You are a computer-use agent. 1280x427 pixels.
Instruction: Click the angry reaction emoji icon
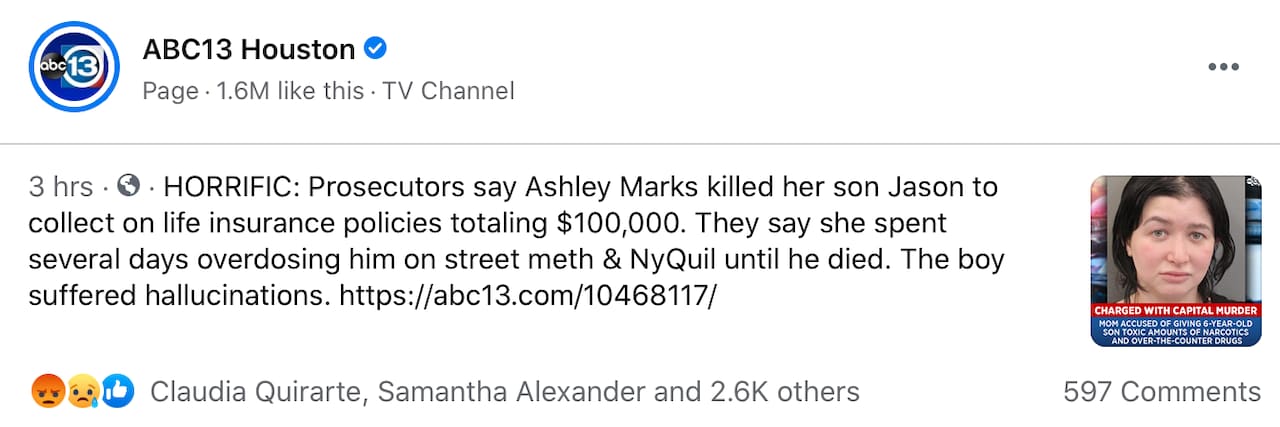46,391
